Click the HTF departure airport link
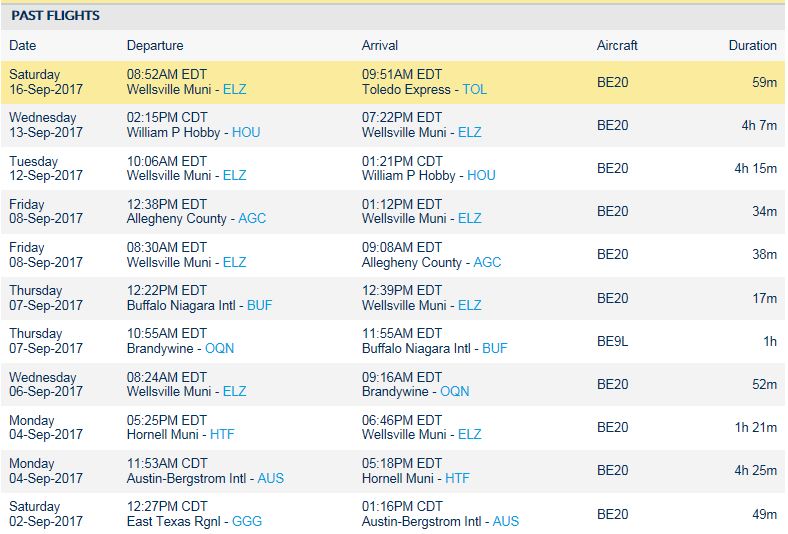 (x=223, y=434)
